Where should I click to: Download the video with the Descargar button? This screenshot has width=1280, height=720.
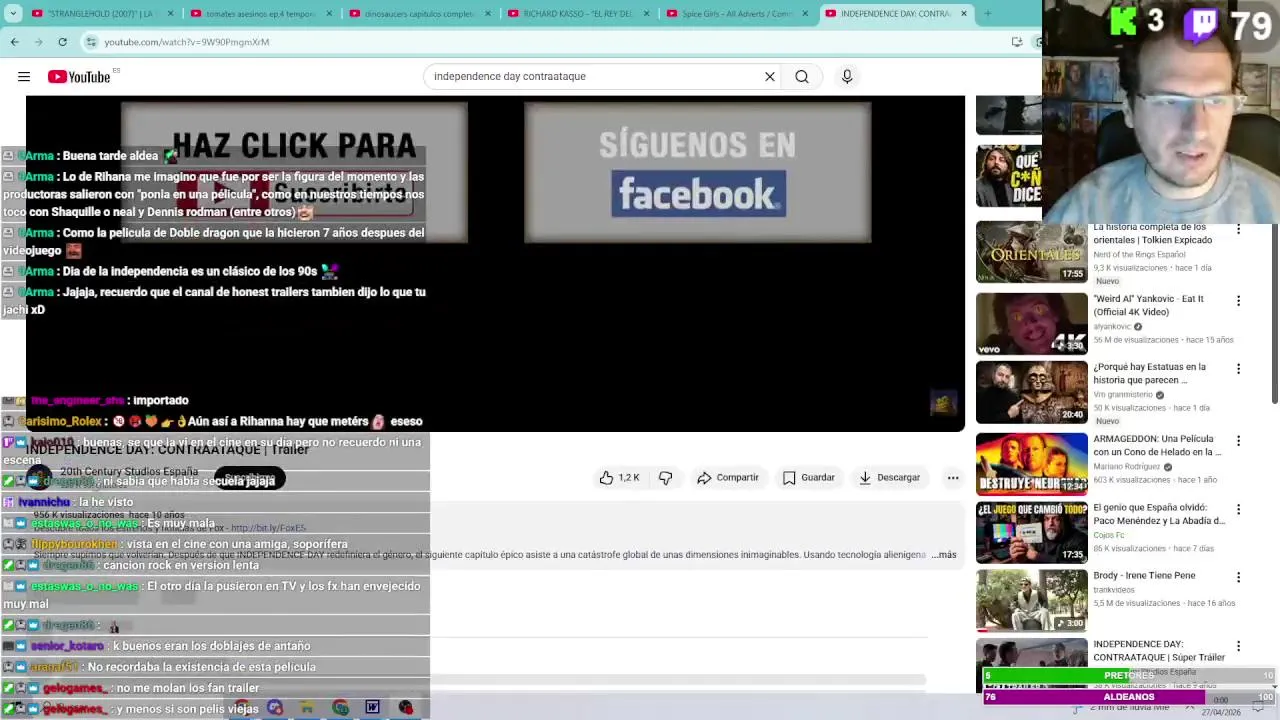pyautogui.click(x=889, y=478)
